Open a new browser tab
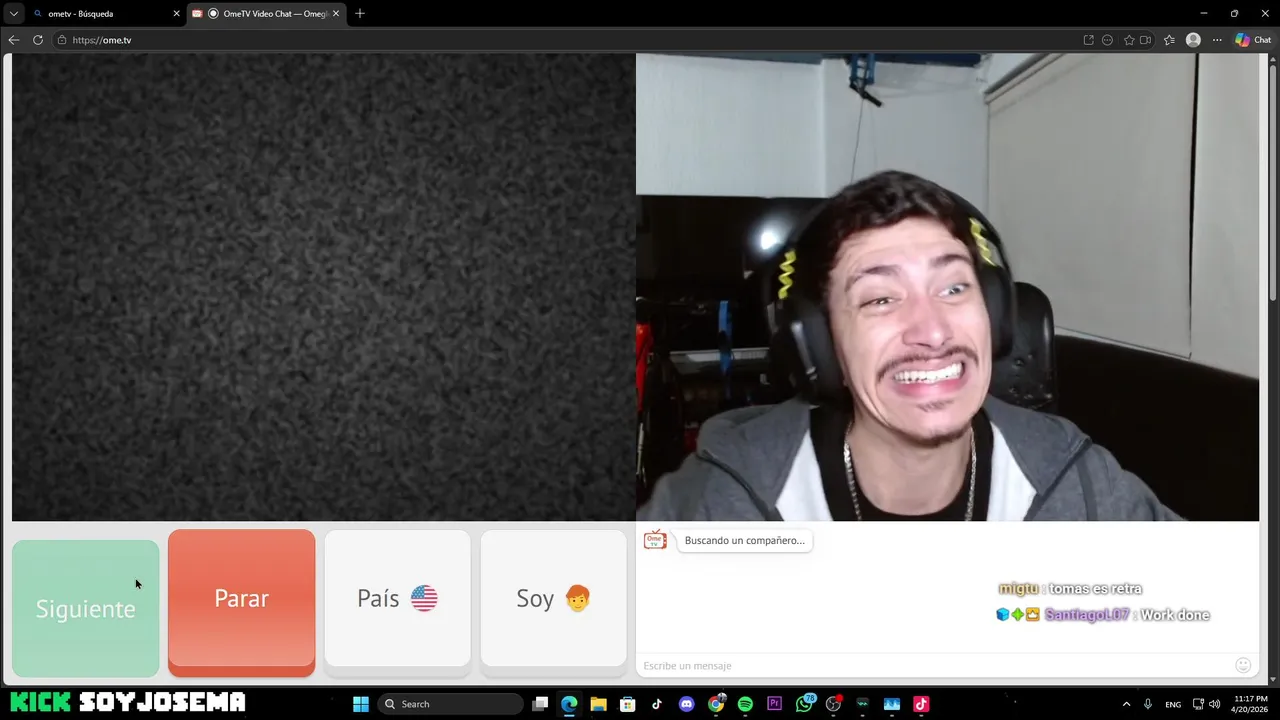1280x720 pixels. 360,14
